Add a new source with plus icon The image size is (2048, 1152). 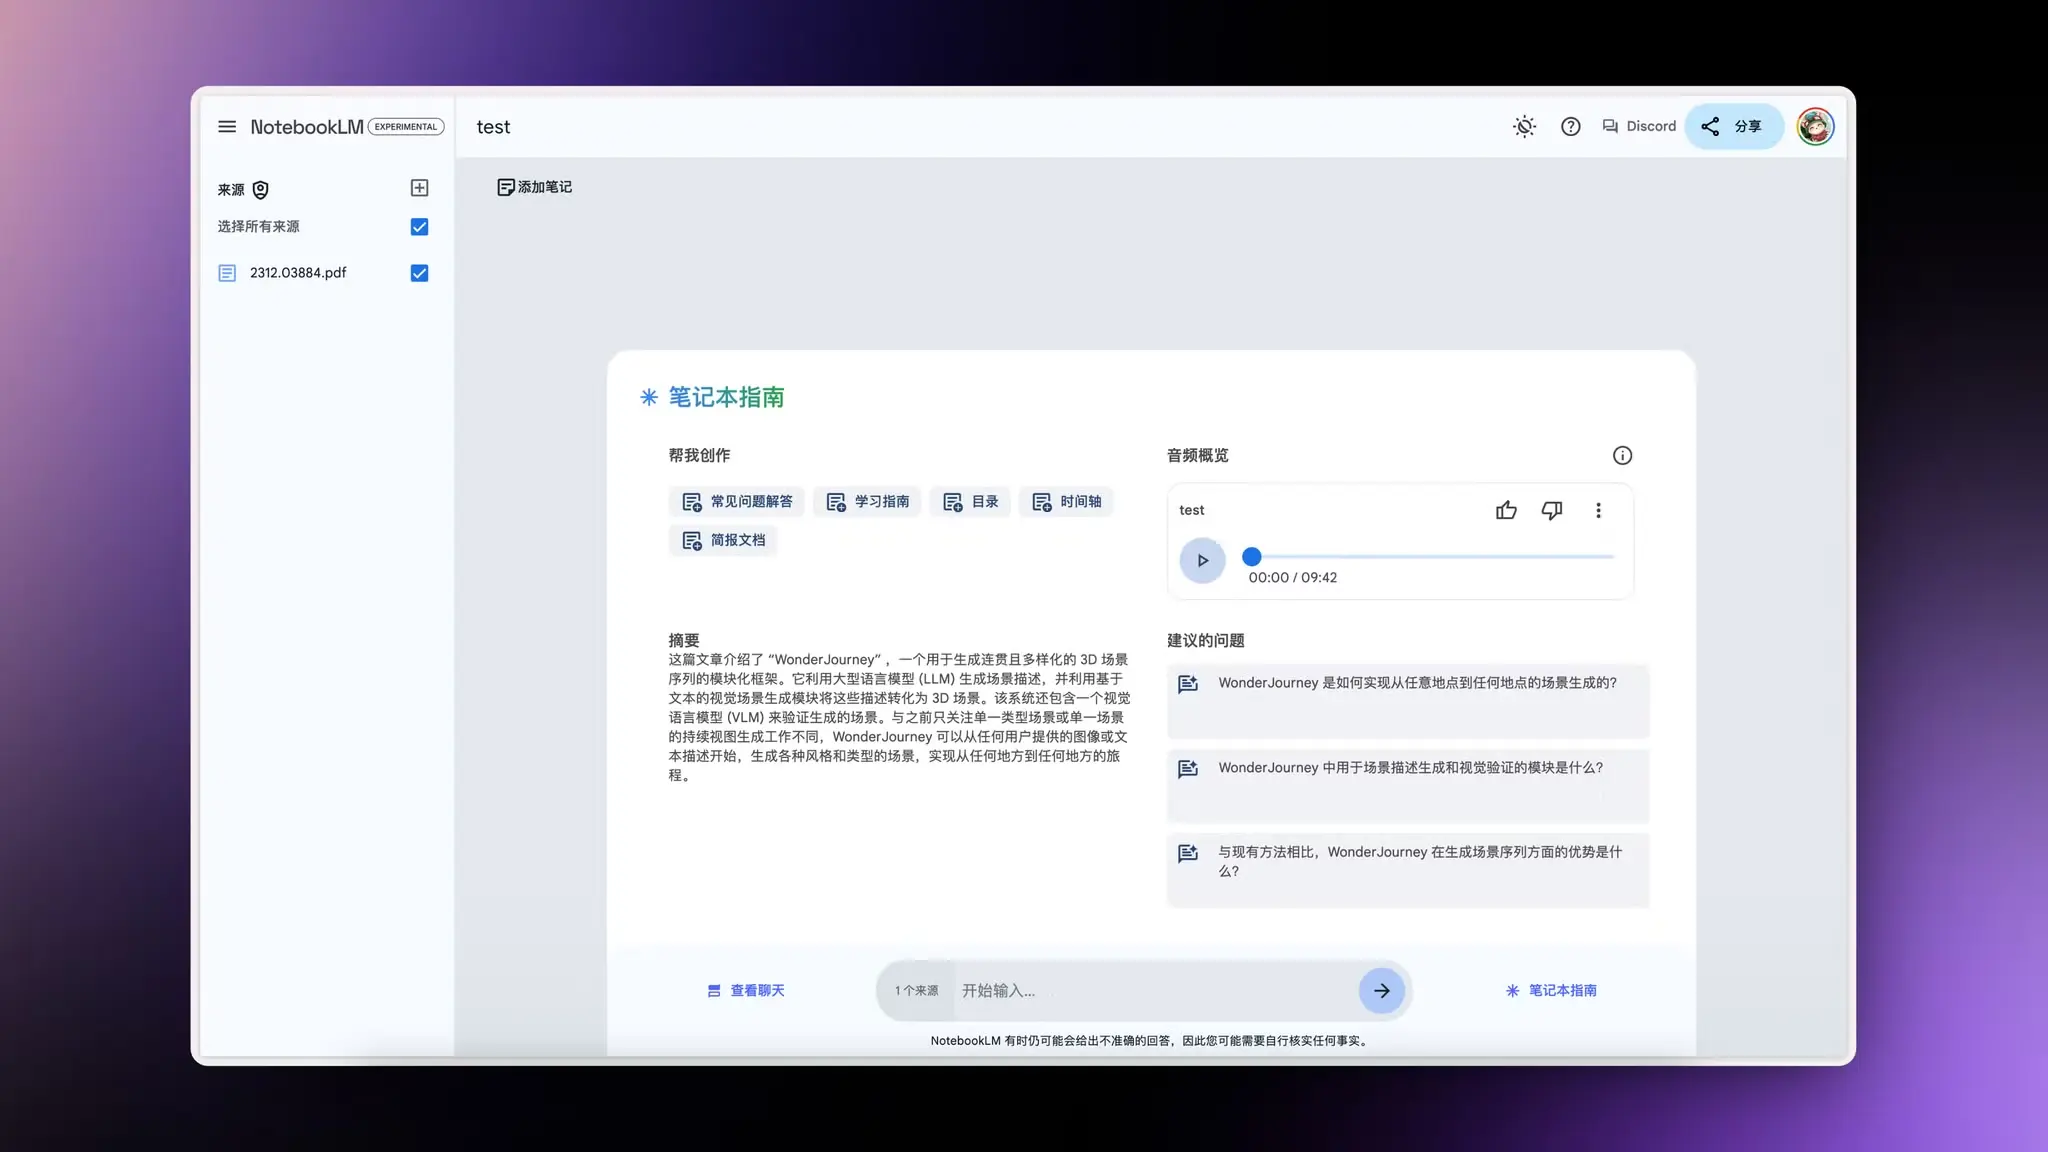pyautogui.click(x=420, y=188)
